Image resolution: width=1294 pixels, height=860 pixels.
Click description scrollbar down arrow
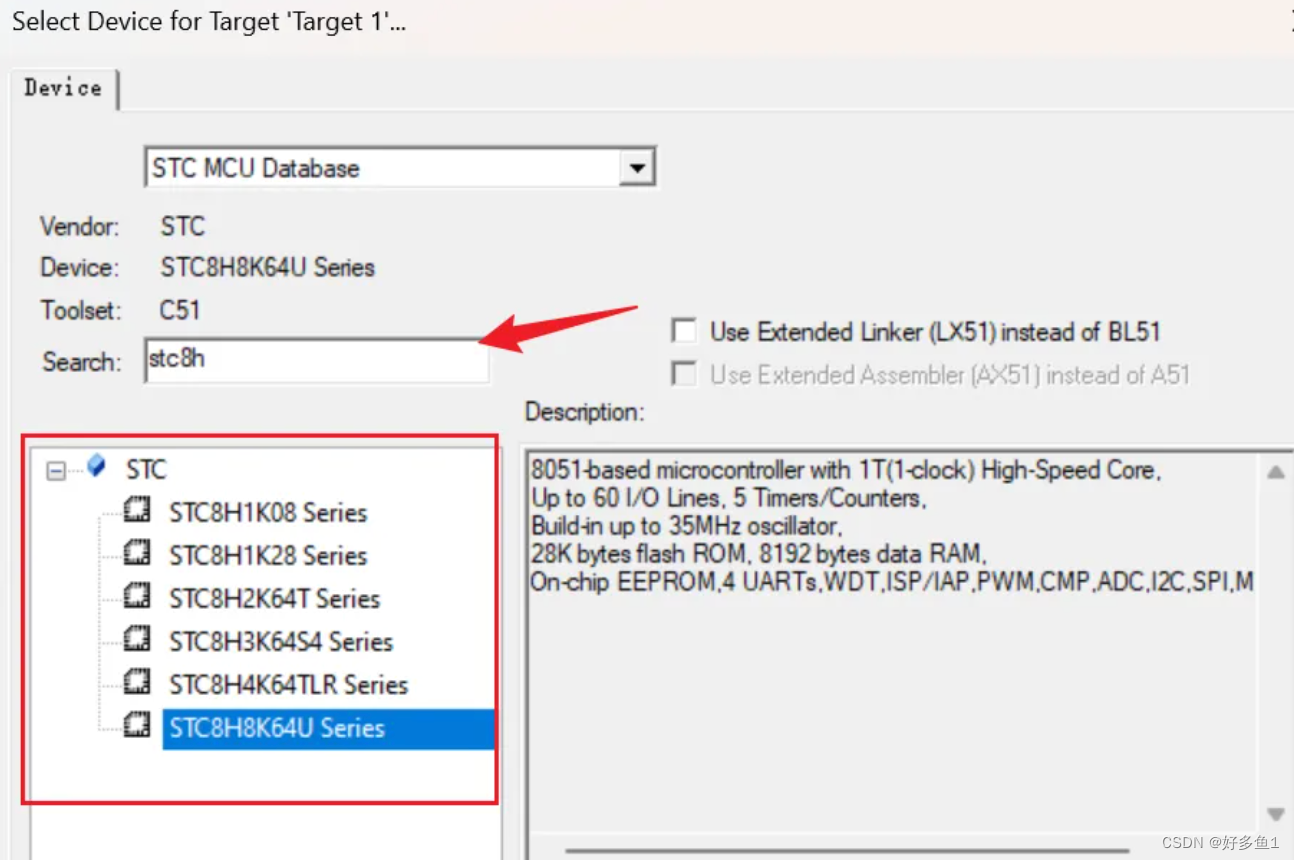tap(1276, 814)
